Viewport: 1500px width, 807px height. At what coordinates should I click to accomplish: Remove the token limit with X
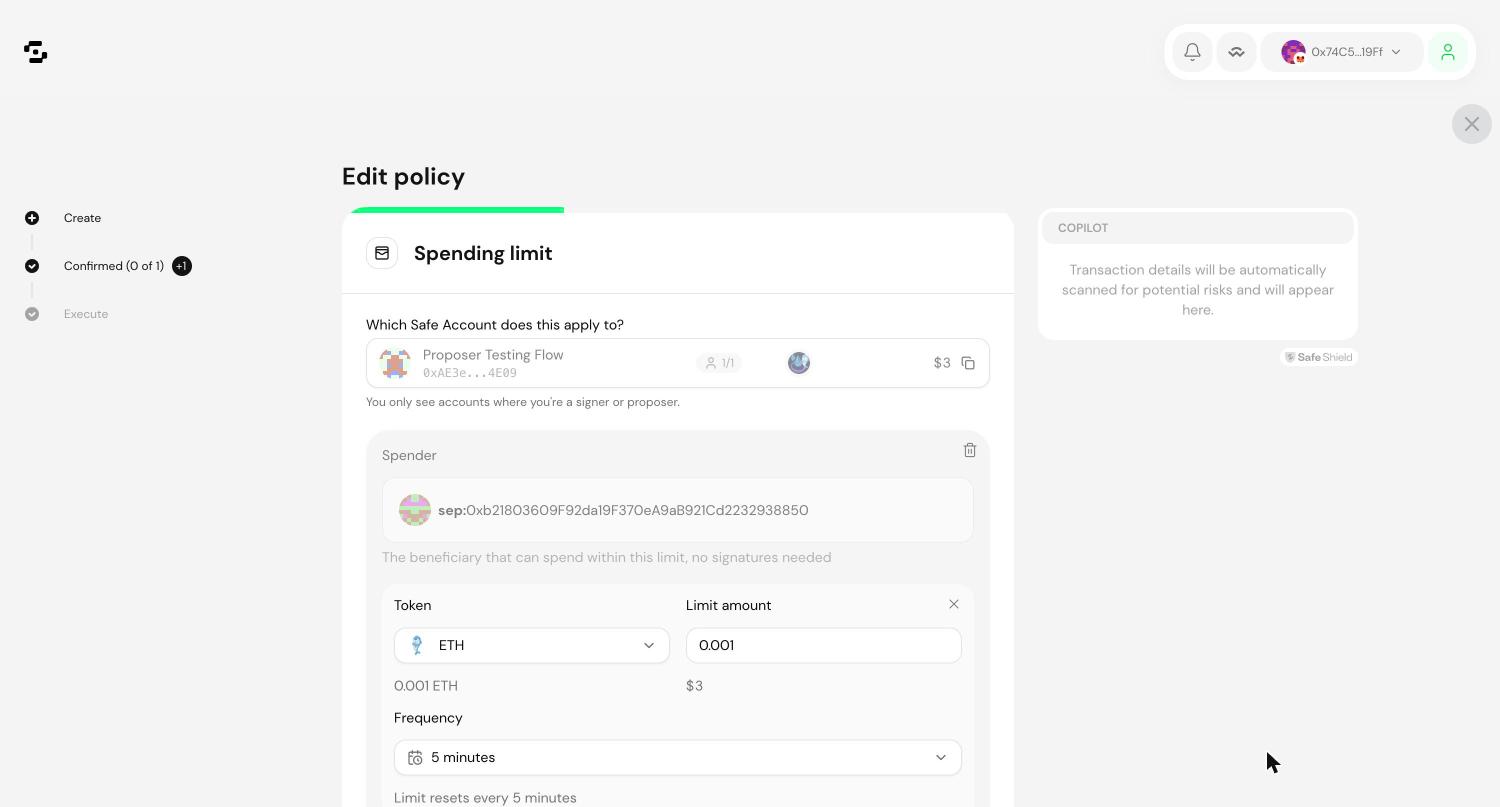point(953,604)
